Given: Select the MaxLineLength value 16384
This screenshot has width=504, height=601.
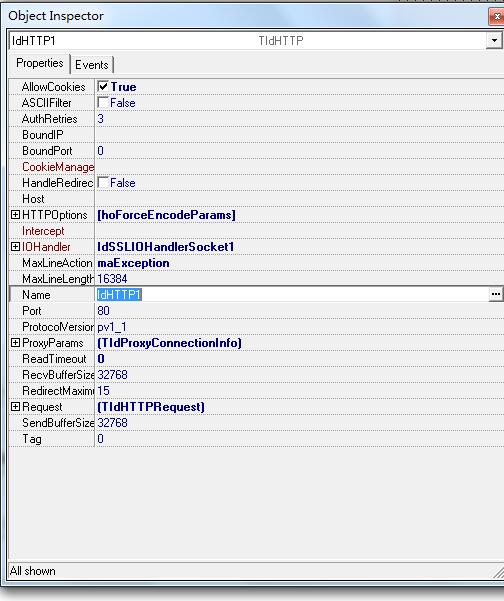Looking at the screenshot, I should click(x=112, y=279).
